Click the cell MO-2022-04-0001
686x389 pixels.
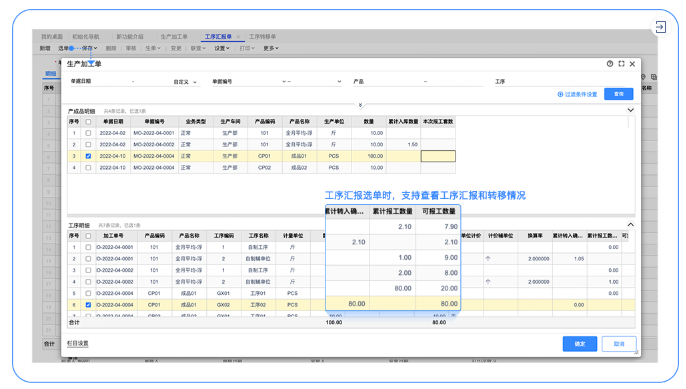154,133
